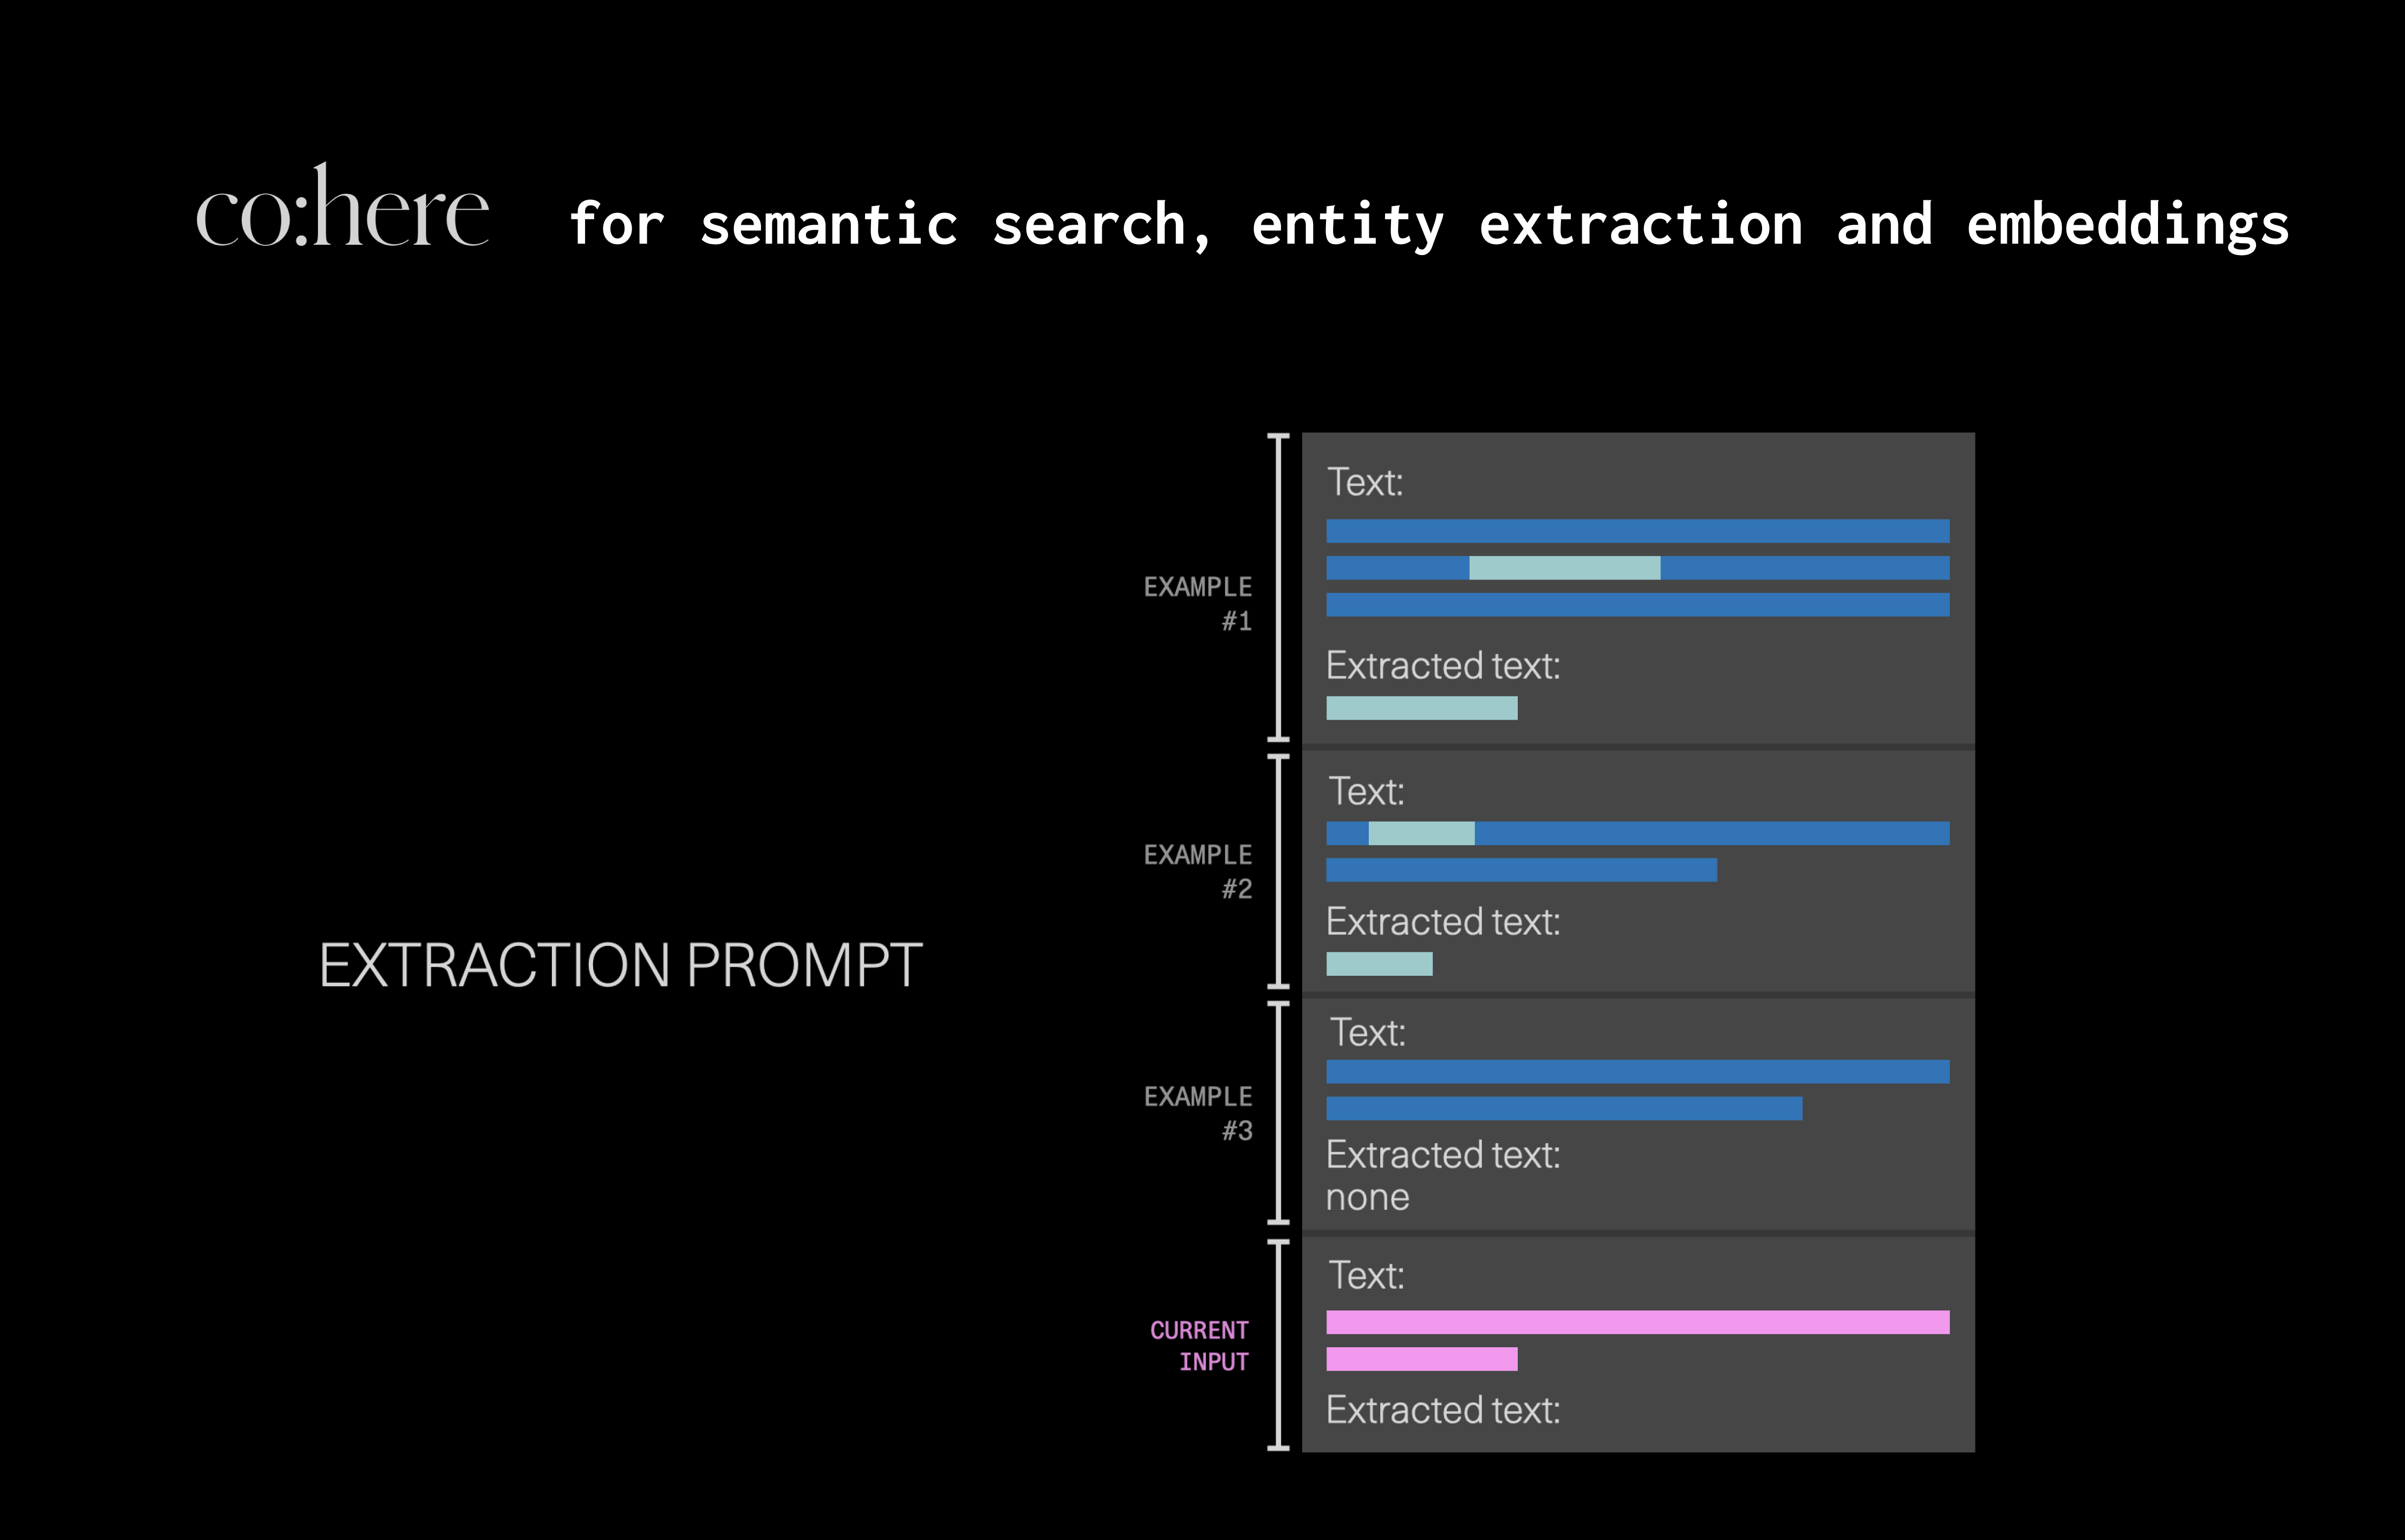The image size is (2405, 1540).
Task: Click the co:here logo
Action: (x=342, y=208)
